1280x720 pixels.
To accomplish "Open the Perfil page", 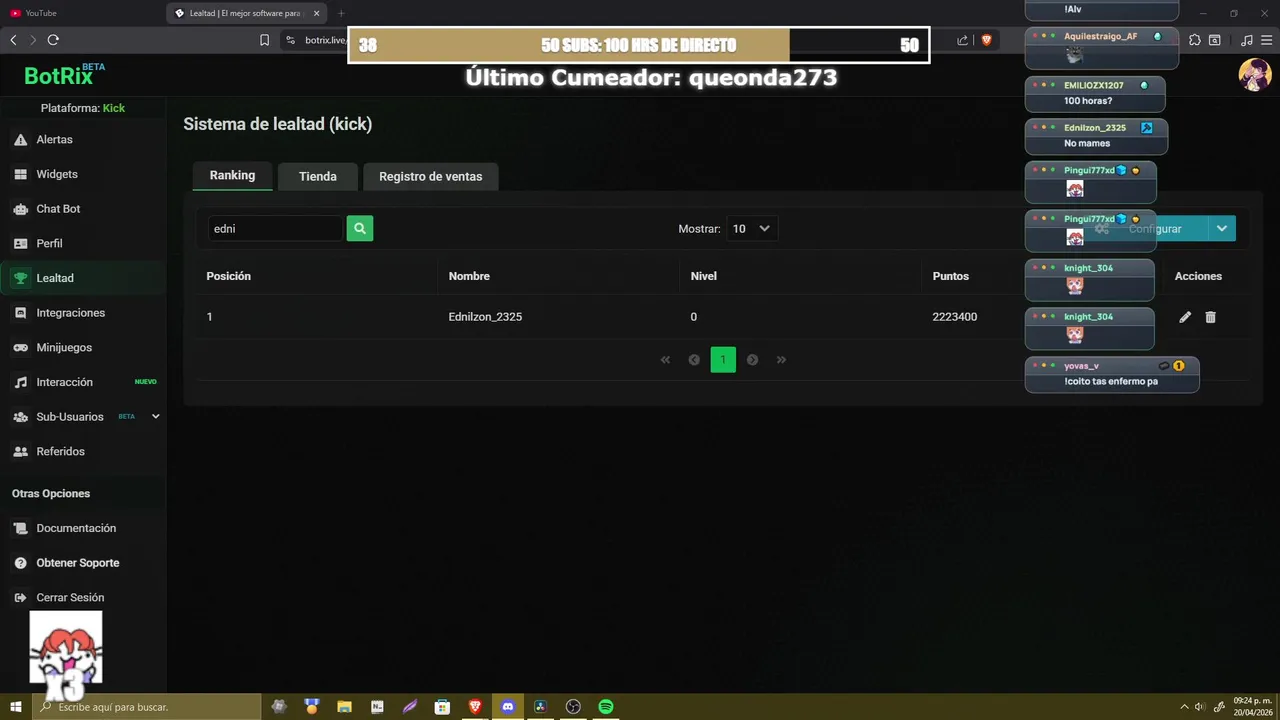I will [49, 243].
